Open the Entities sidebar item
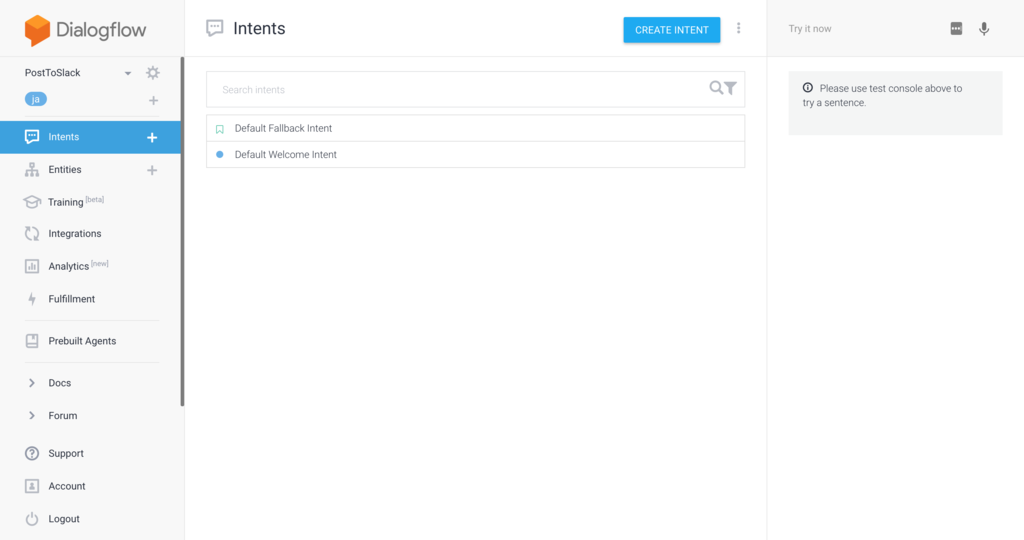The height and width of the screenshot is (540, 1024). (x=65, y=170)
